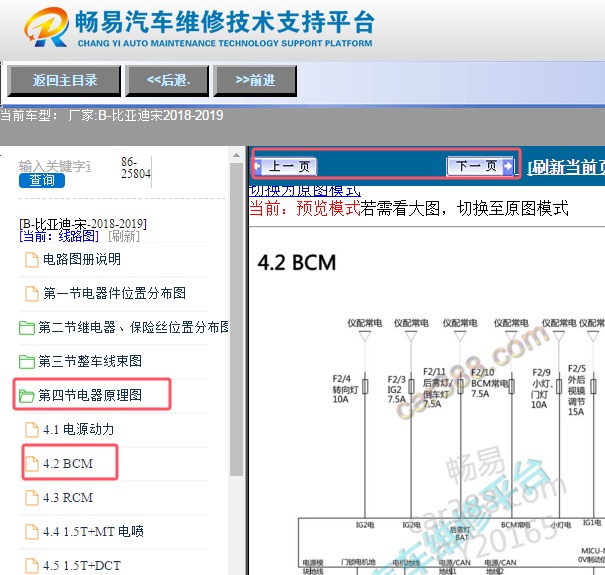605x575 pixels.
Task: Click document icon beside 4.5 1.5T+DCT
Action: (x=32, y=566)
